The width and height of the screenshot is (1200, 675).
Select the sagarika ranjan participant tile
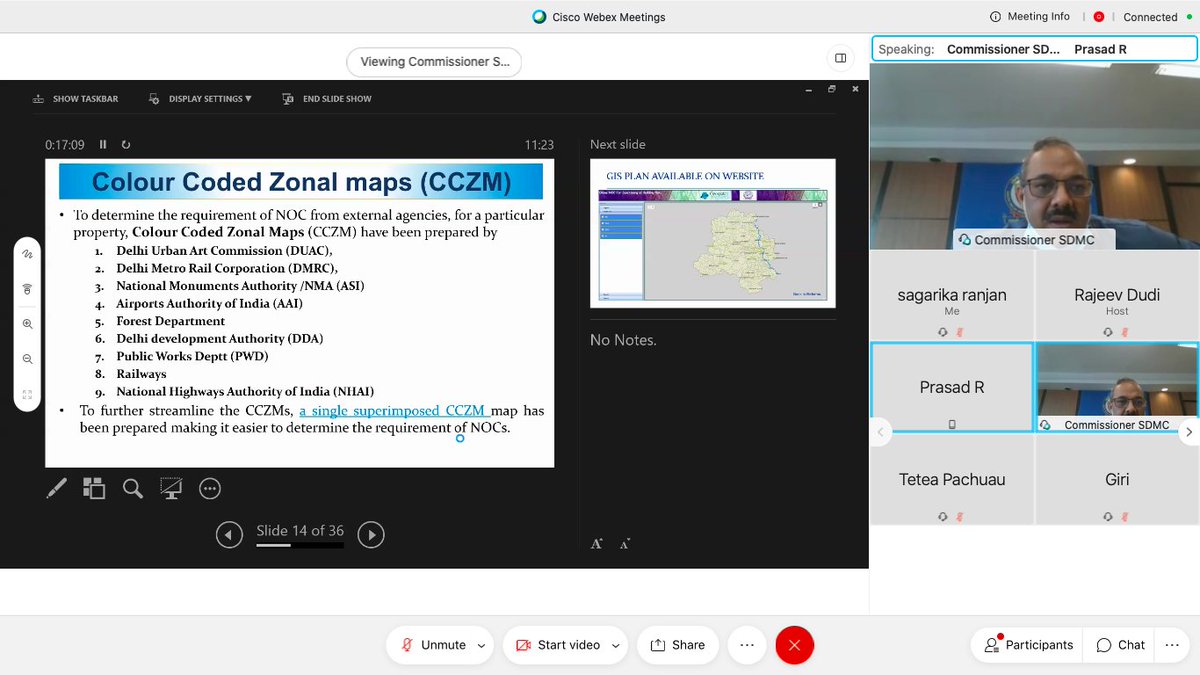(952, 296)
